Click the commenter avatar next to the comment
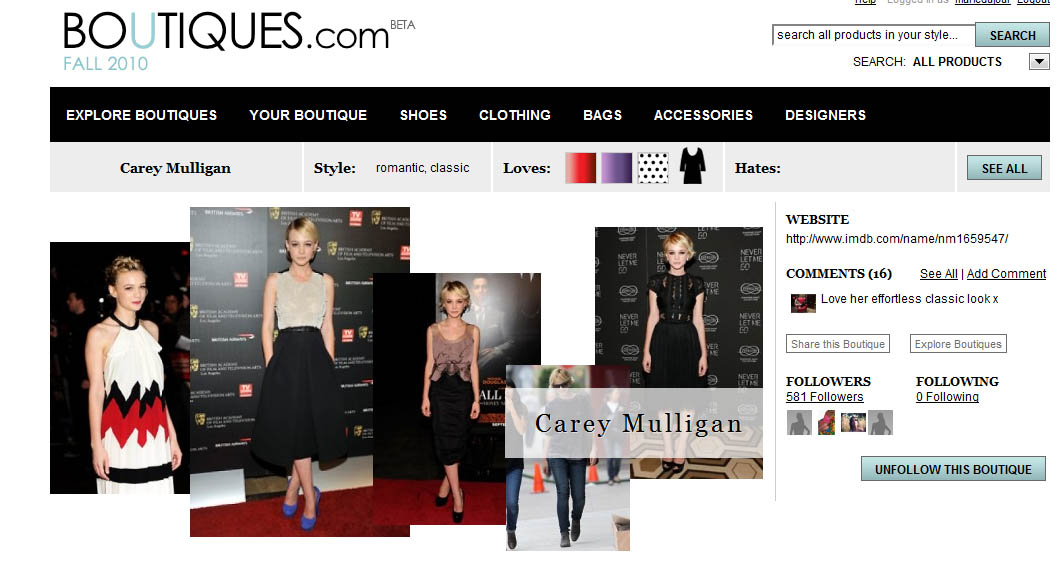 803,303
